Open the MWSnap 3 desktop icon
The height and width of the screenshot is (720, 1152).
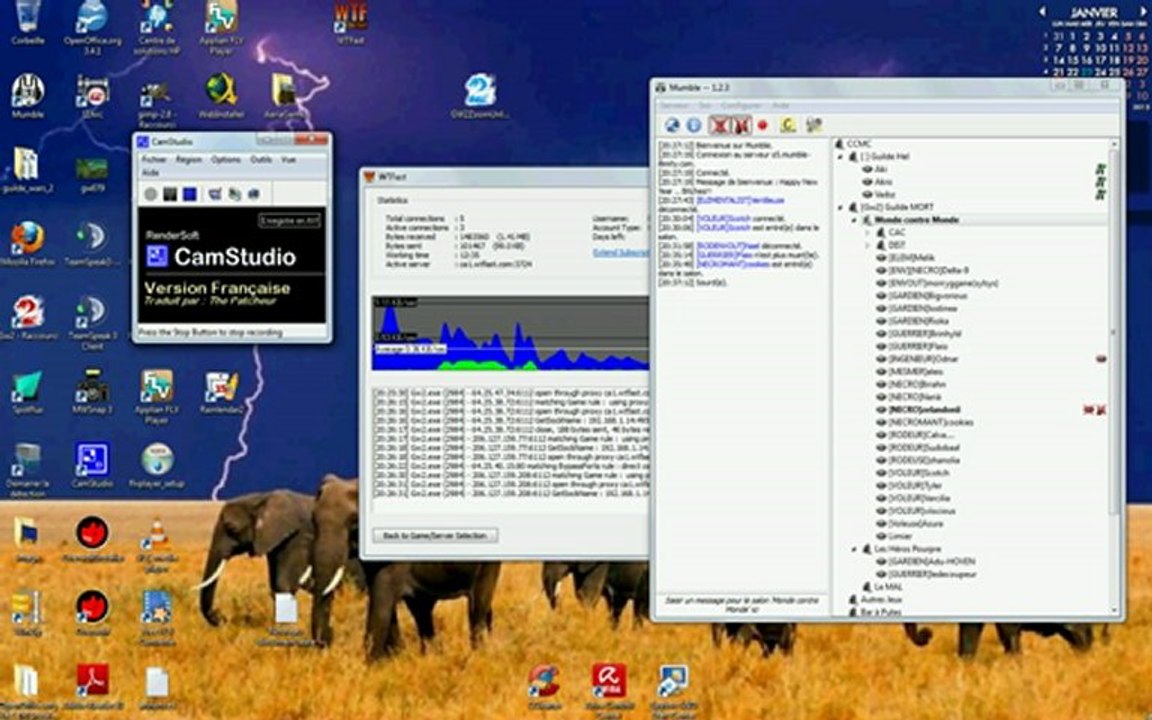(92, 392)
